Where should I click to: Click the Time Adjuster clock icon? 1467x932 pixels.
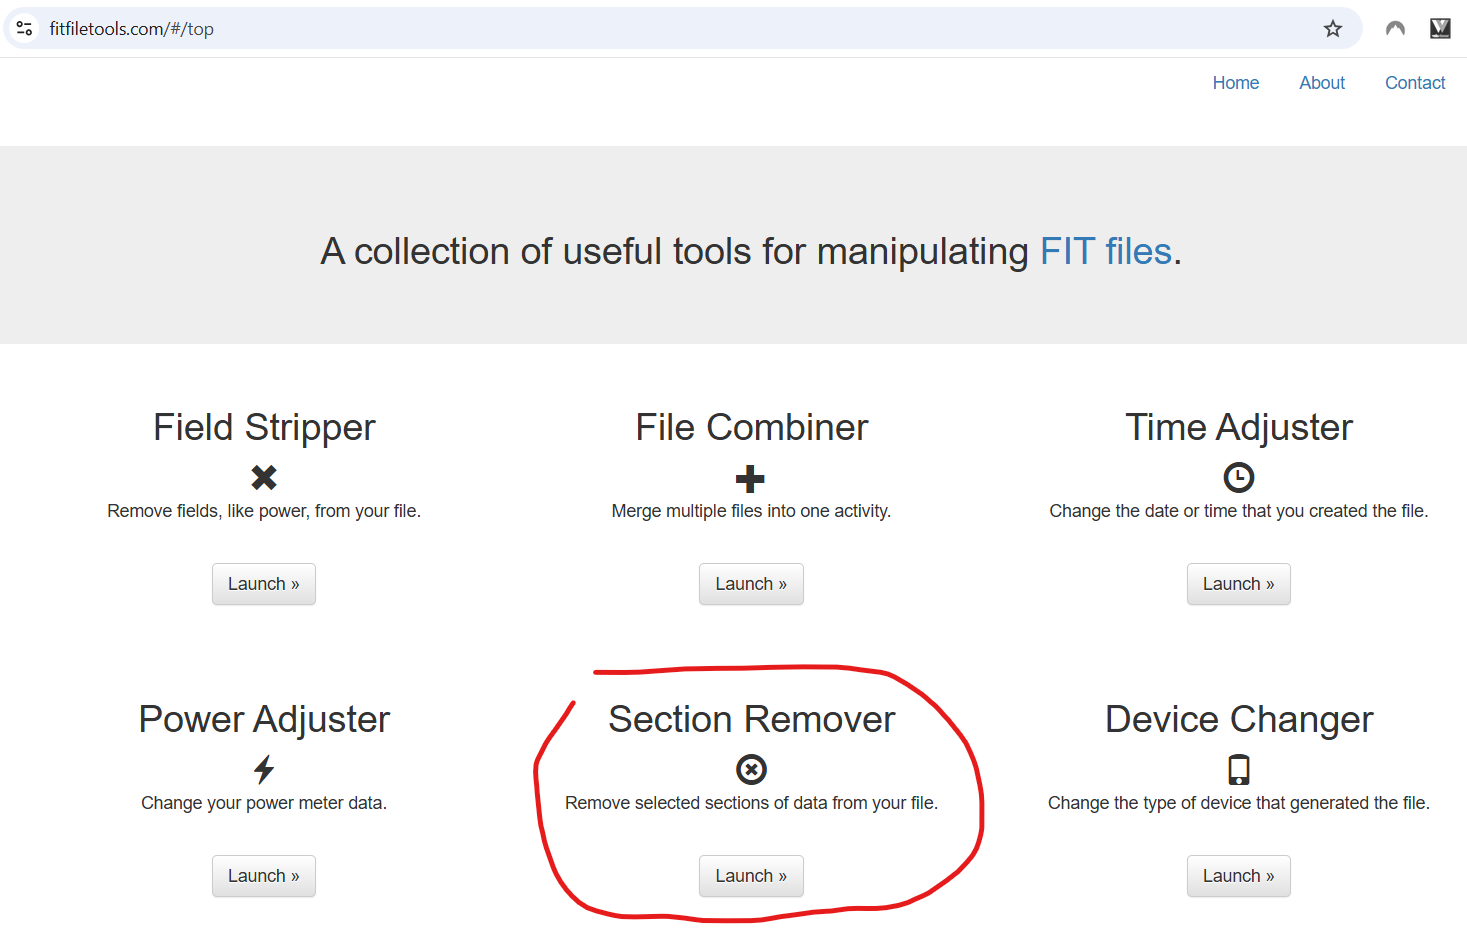[x=1239, y=477]
